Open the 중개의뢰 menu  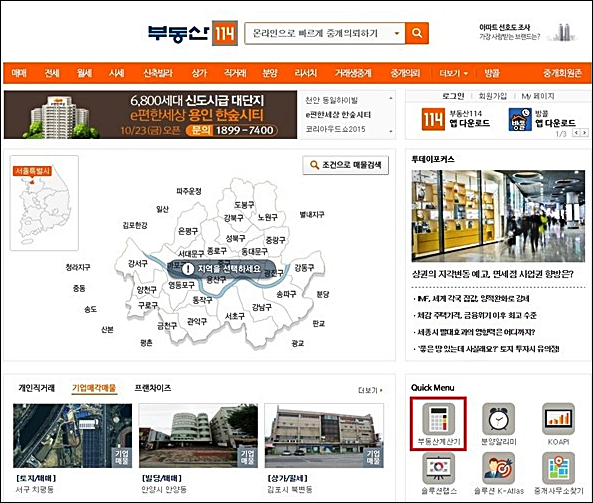(x=405, y=73)
